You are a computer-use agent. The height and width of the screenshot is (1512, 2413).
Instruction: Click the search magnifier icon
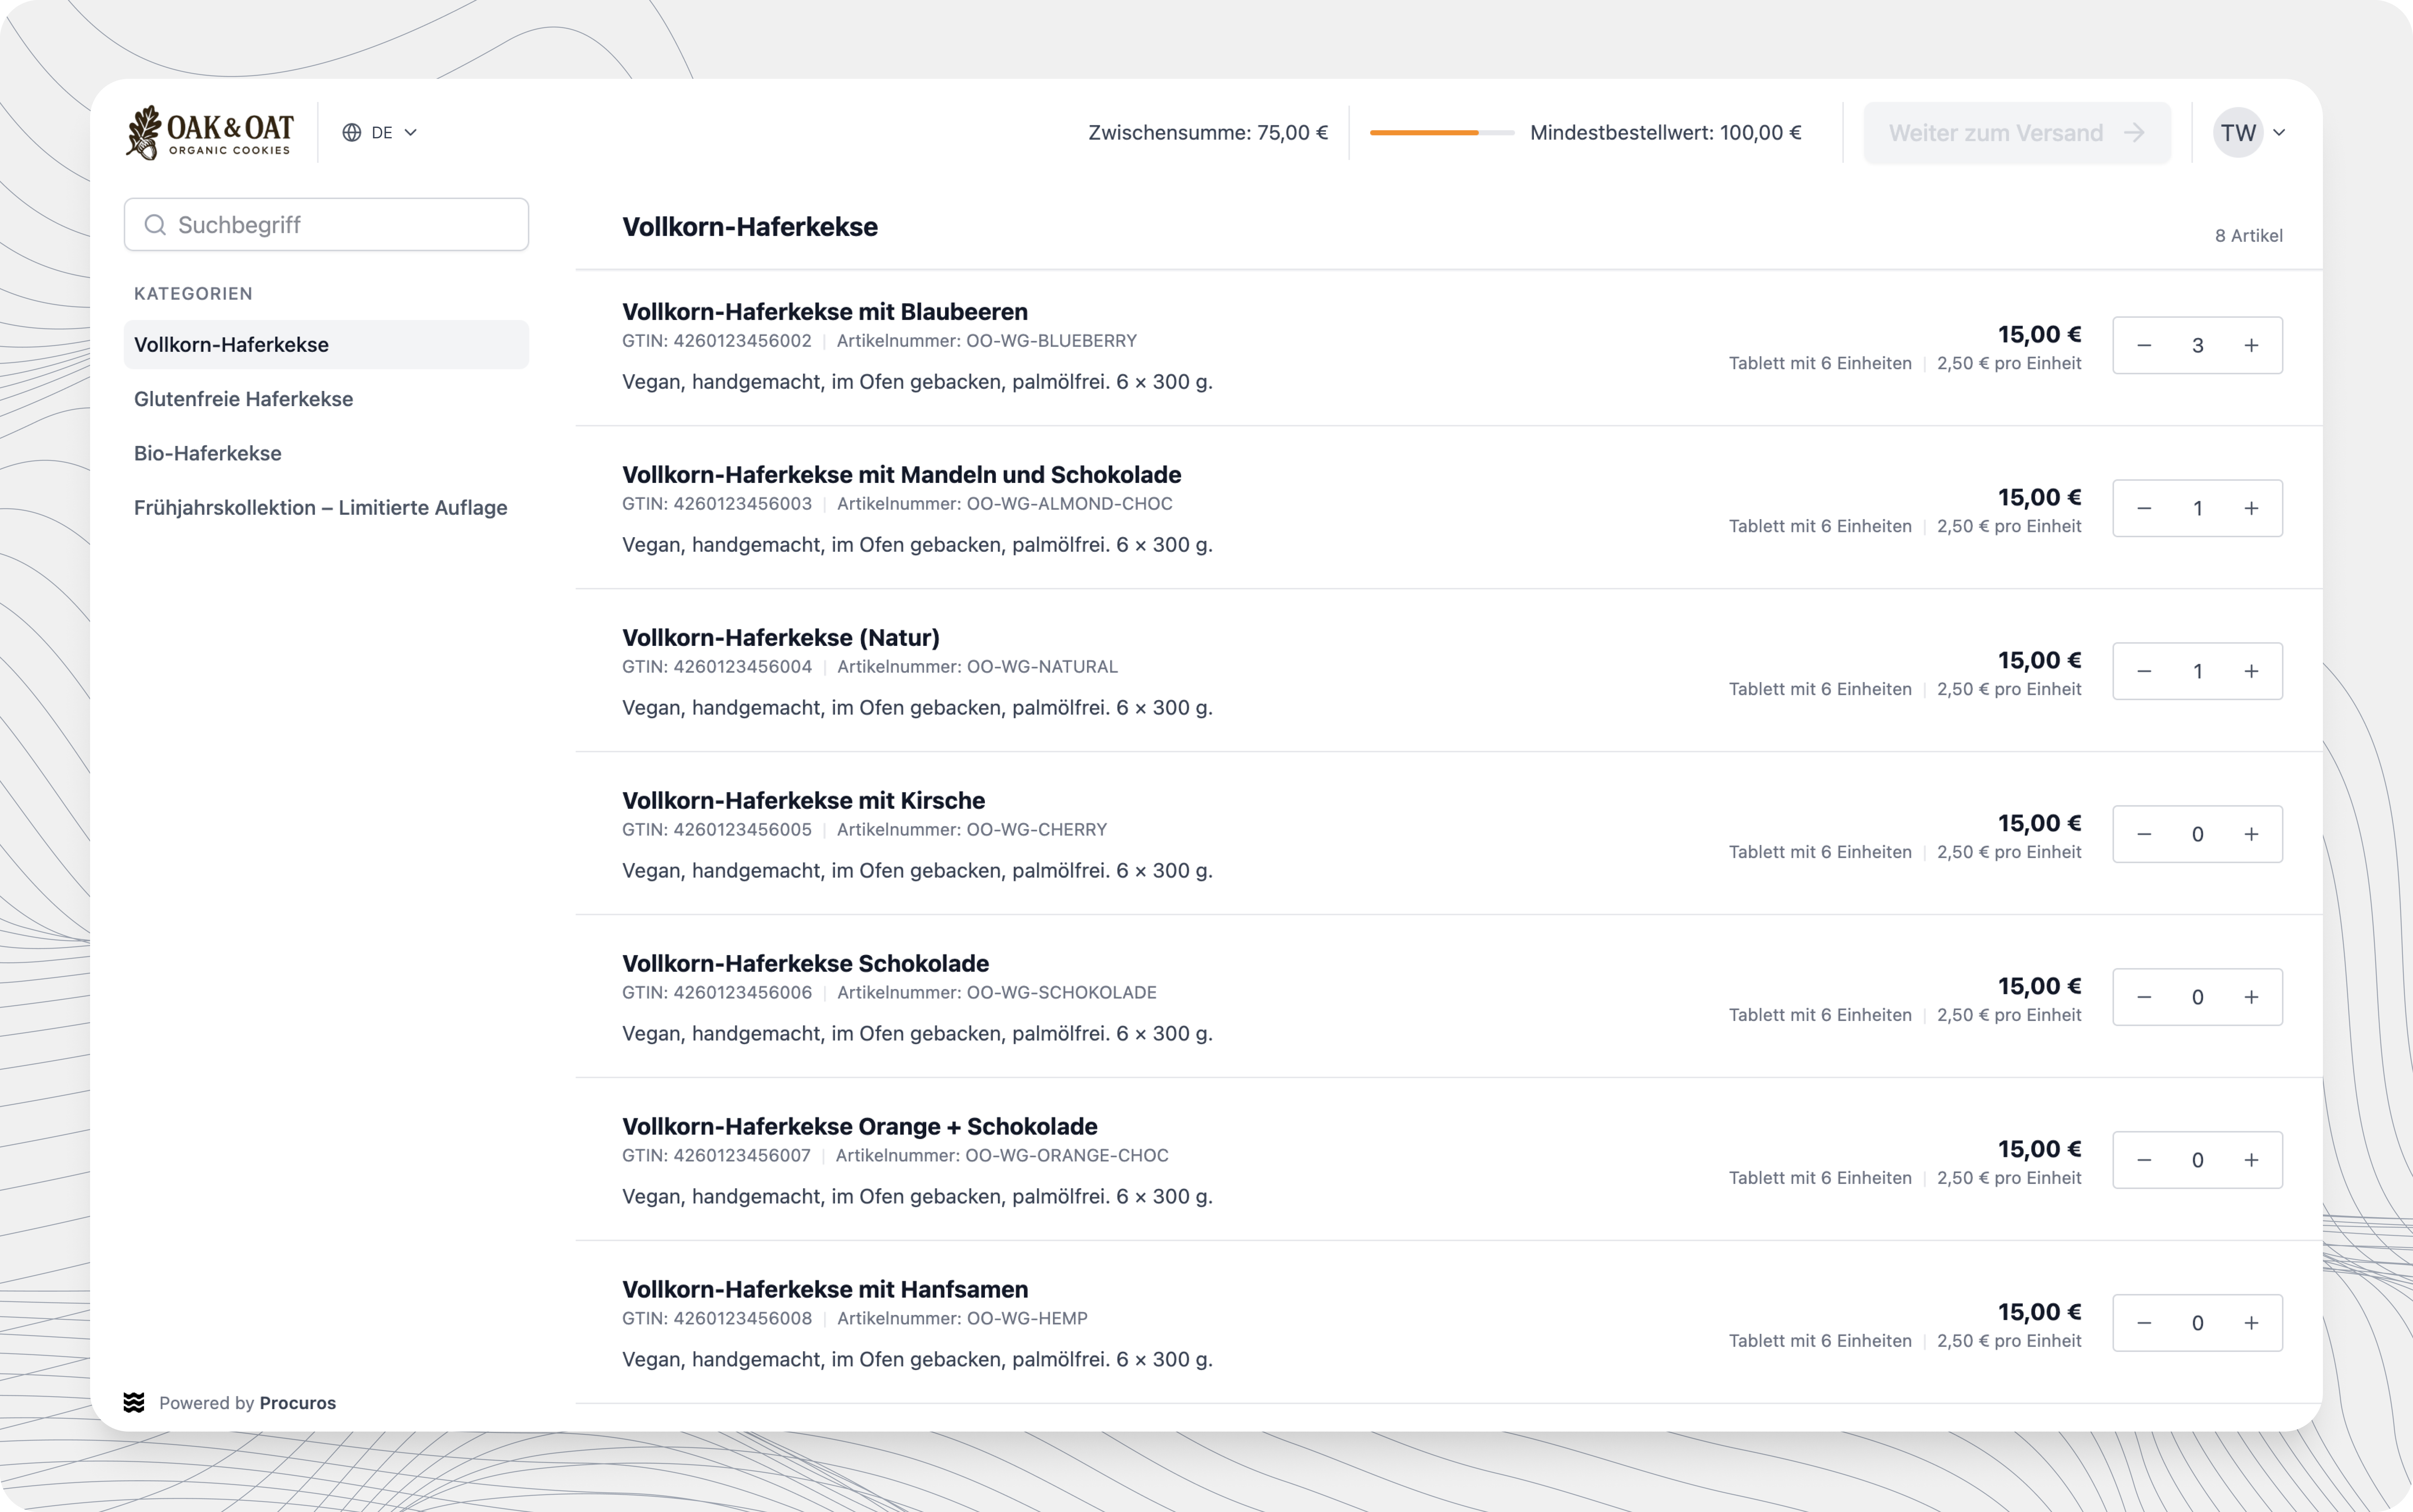[155, 225]
